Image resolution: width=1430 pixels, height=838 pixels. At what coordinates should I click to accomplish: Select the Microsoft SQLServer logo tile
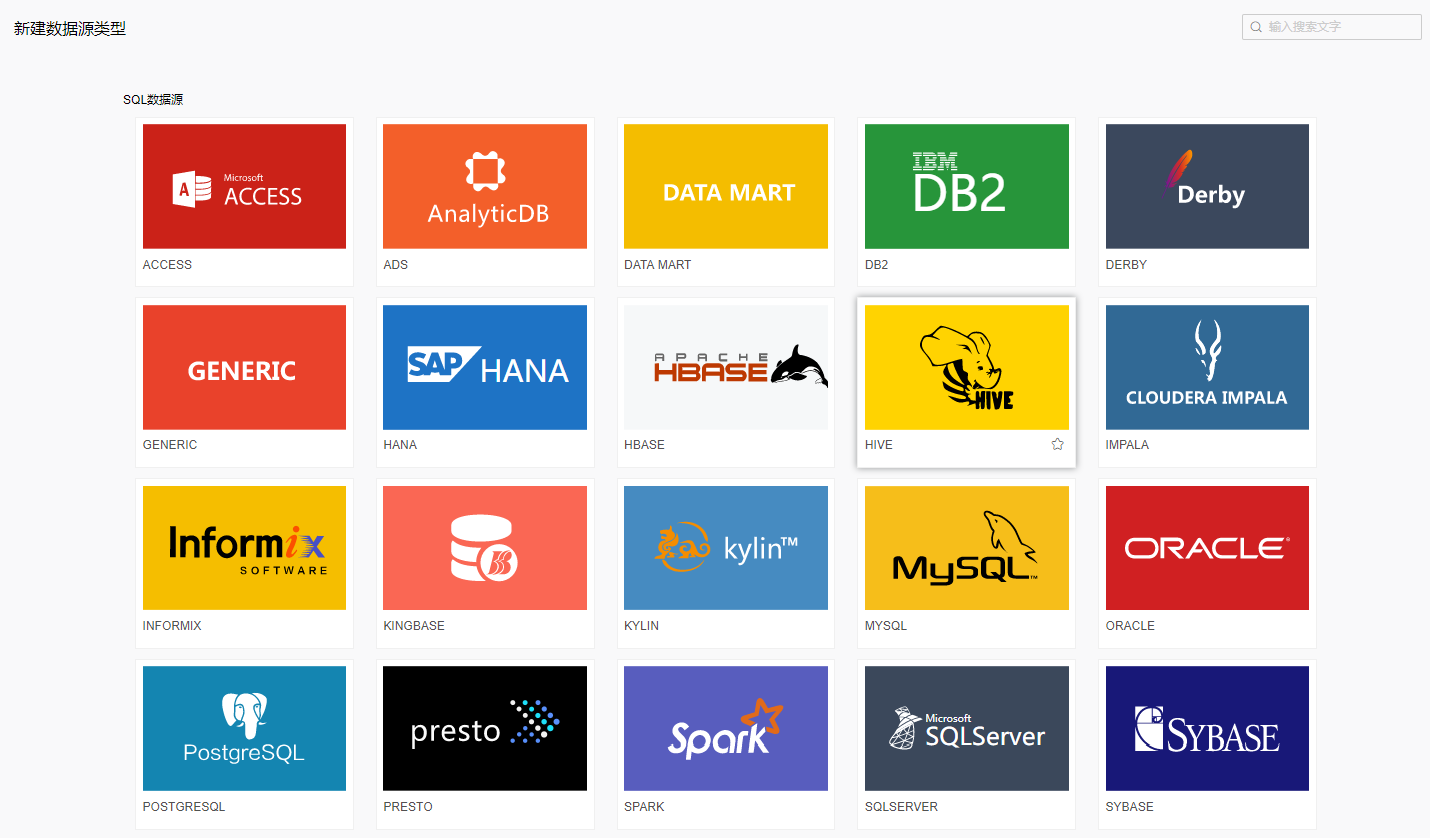[967, 728]
